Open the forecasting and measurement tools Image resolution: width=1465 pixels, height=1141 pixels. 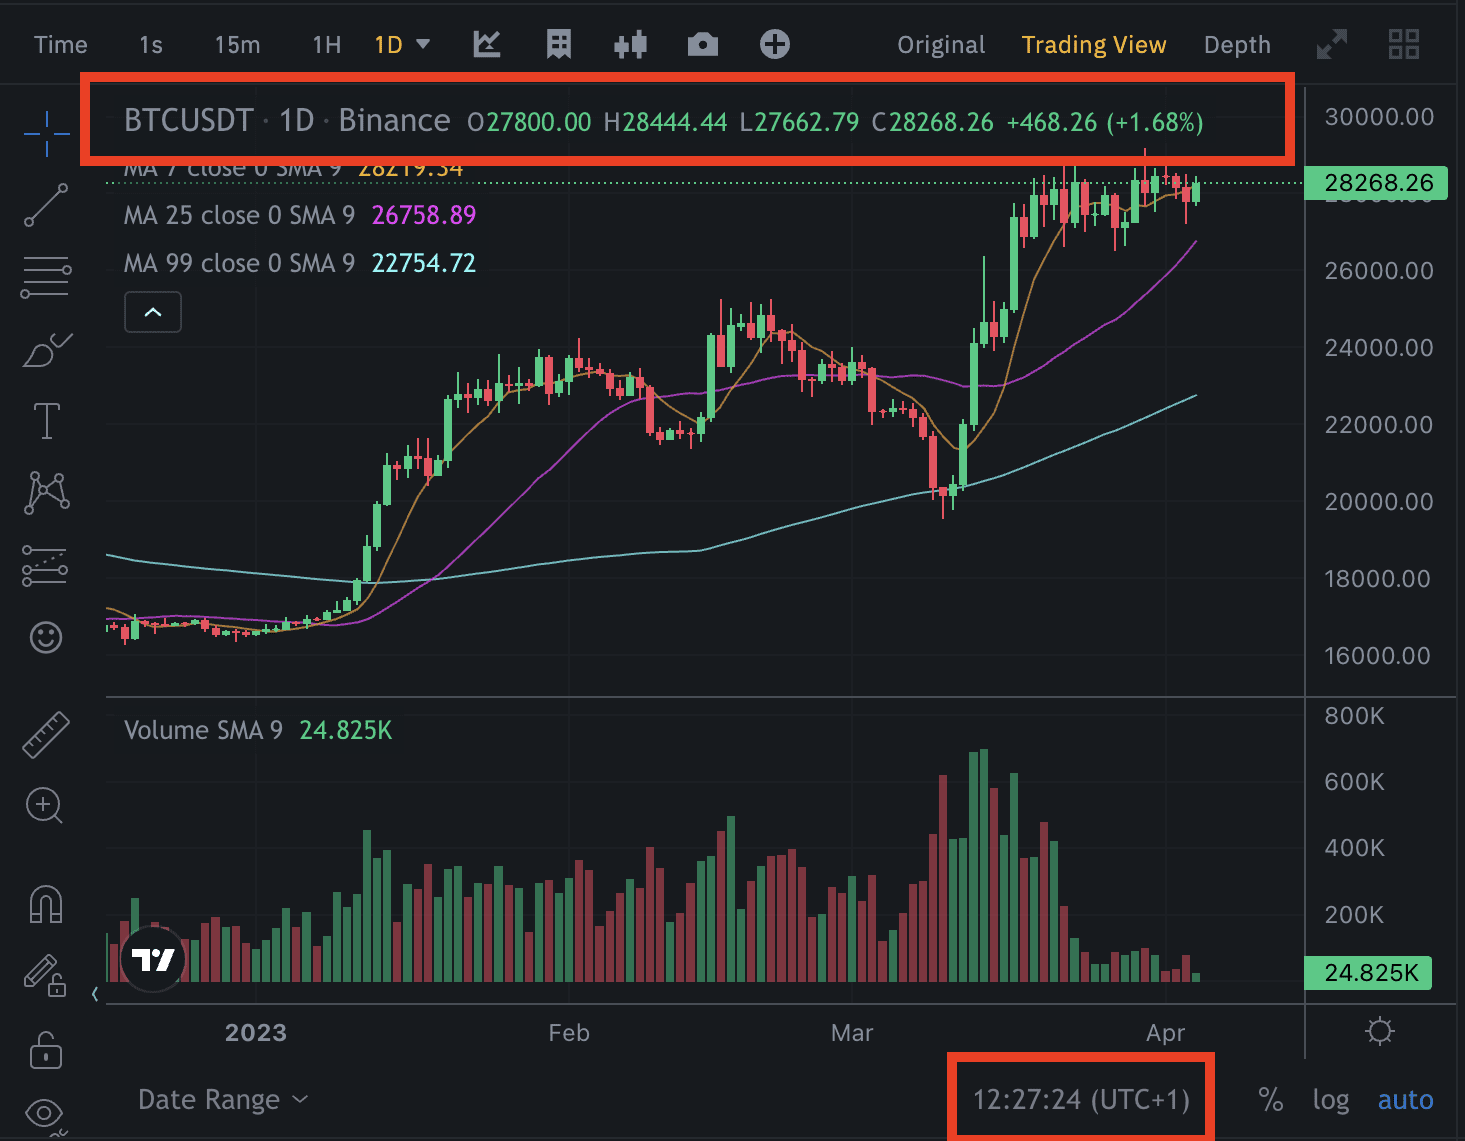(45, 565)
